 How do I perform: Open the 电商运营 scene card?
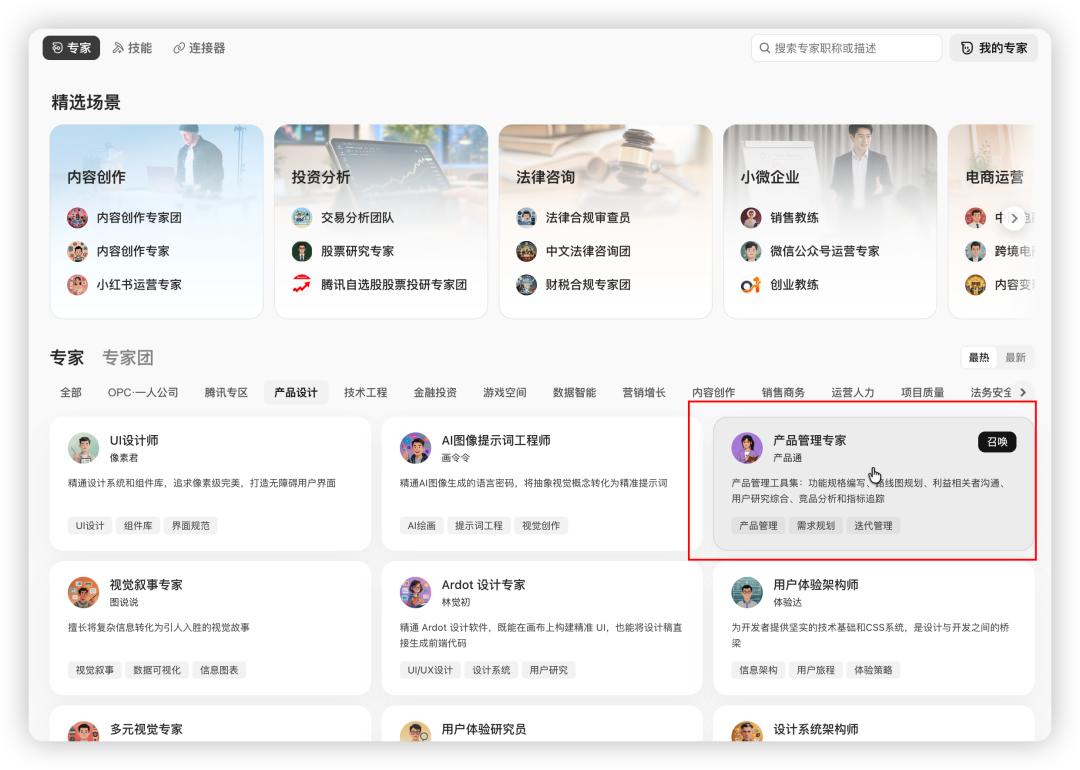992,221
